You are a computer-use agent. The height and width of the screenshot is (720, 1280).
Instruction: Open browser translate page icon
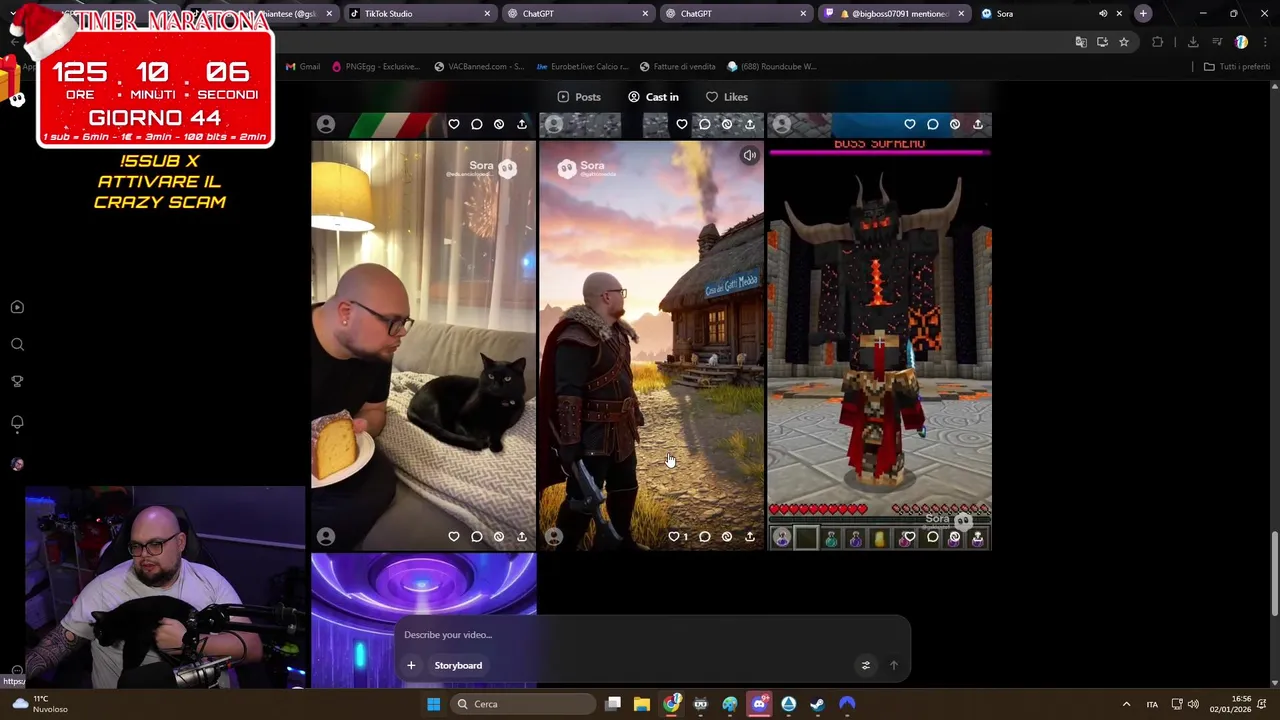tap(1080, 42)
